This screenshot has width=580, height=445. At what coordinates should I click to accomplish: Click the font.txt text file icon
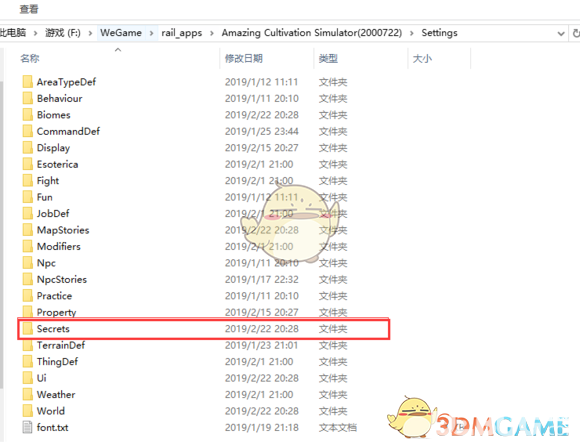point(27,427)
